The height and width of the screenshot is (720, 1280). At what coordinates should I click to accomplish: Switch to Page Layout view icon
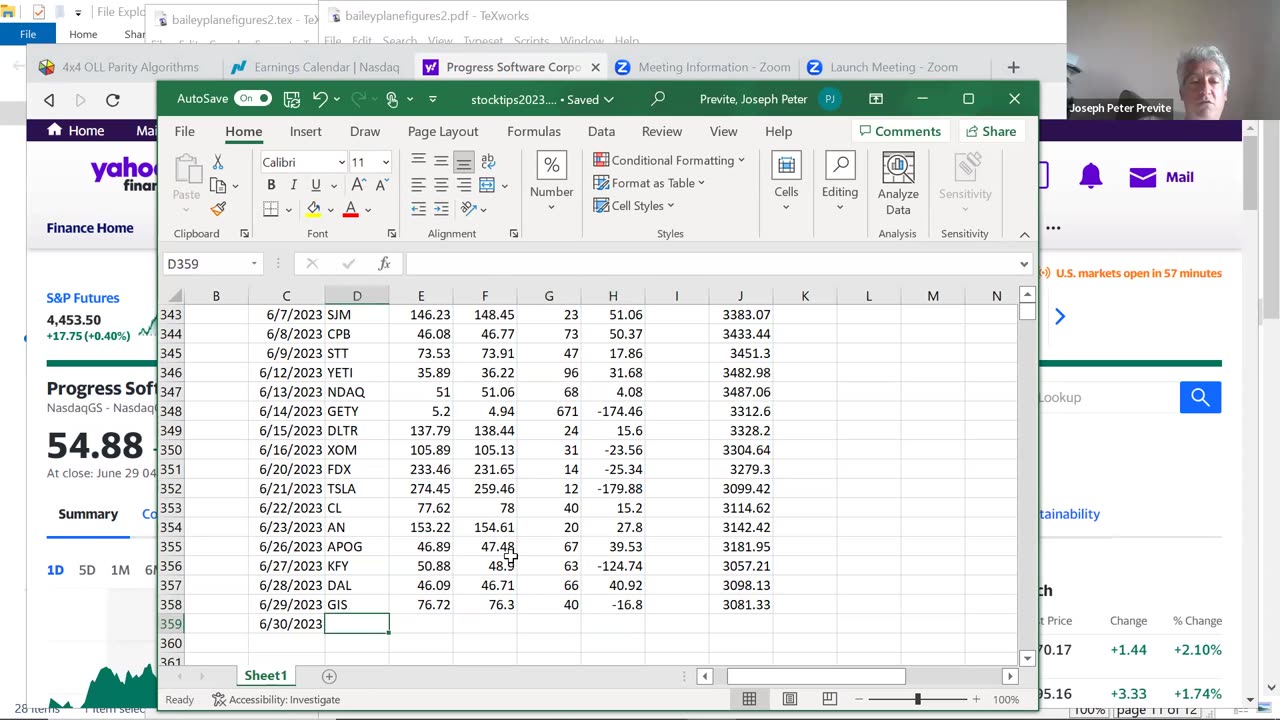click(789, 699)
